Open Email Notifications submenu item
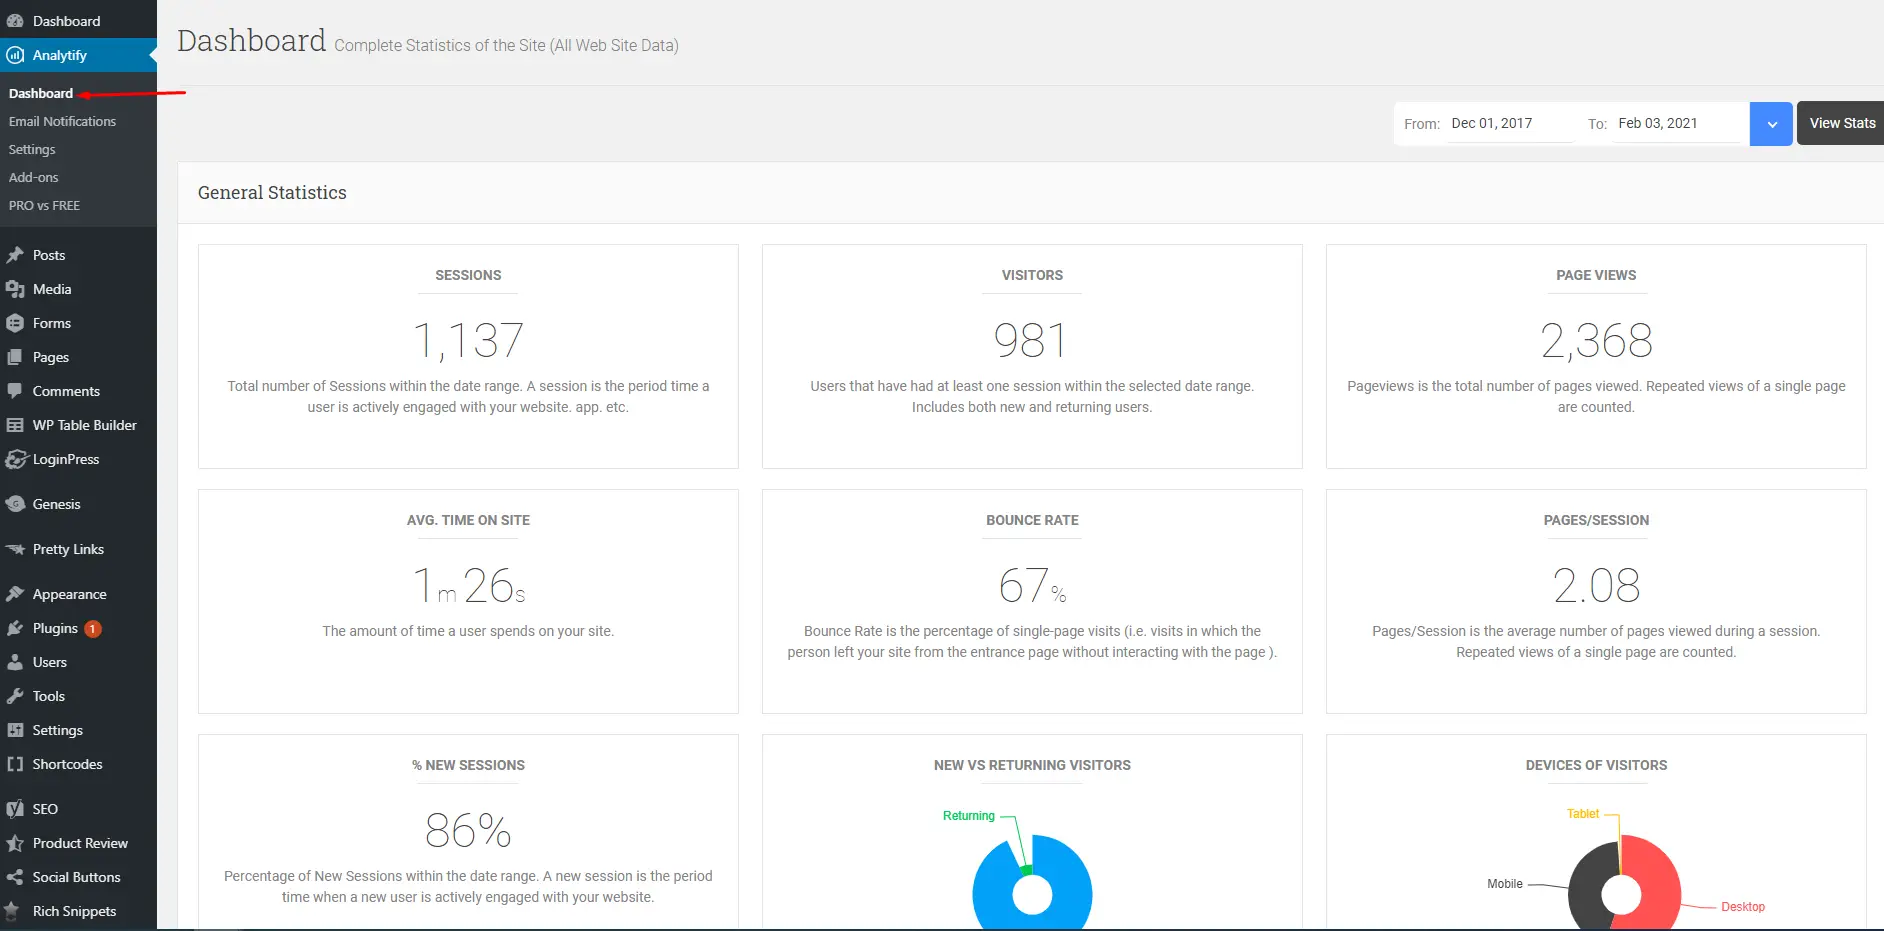The image size is (1884, 931). pyautogui.click(x=62, y=121)
